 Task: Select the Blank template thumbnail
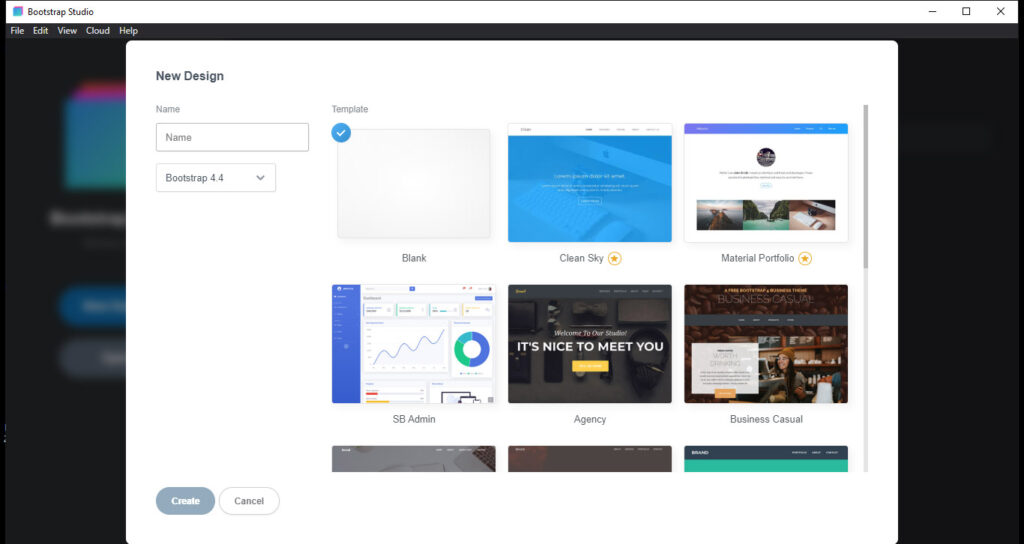coord(414,184)
